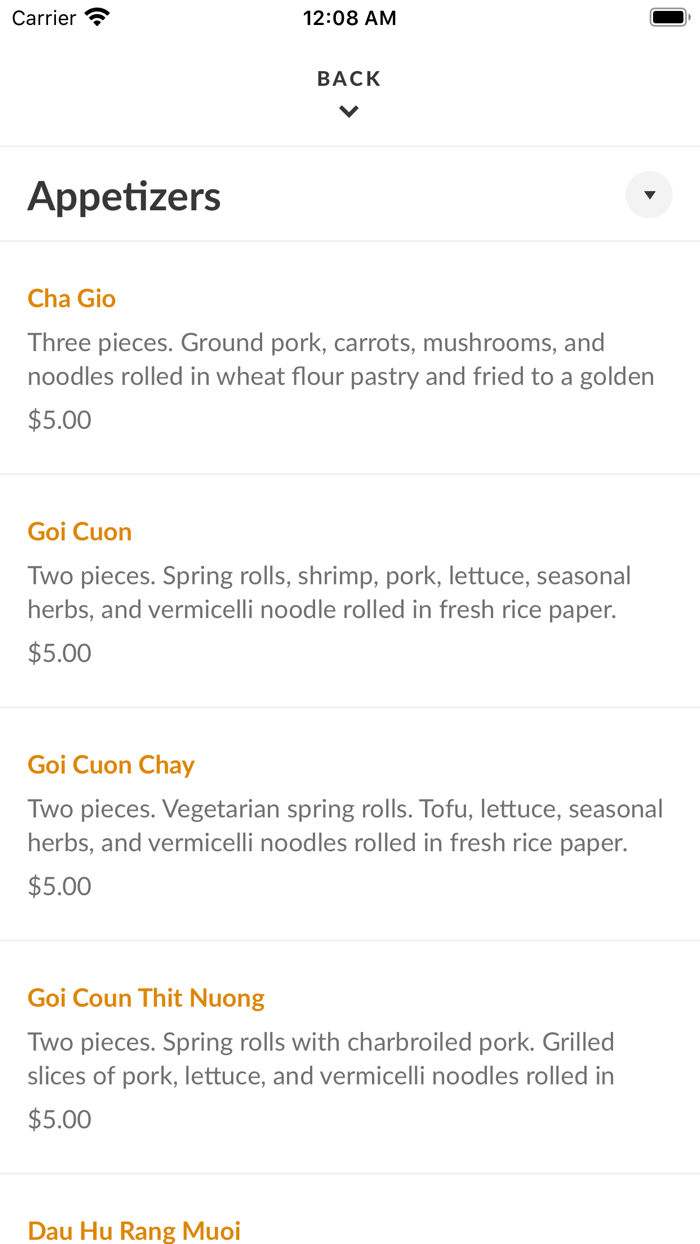Tap the downward chevron below BACK

348,111
